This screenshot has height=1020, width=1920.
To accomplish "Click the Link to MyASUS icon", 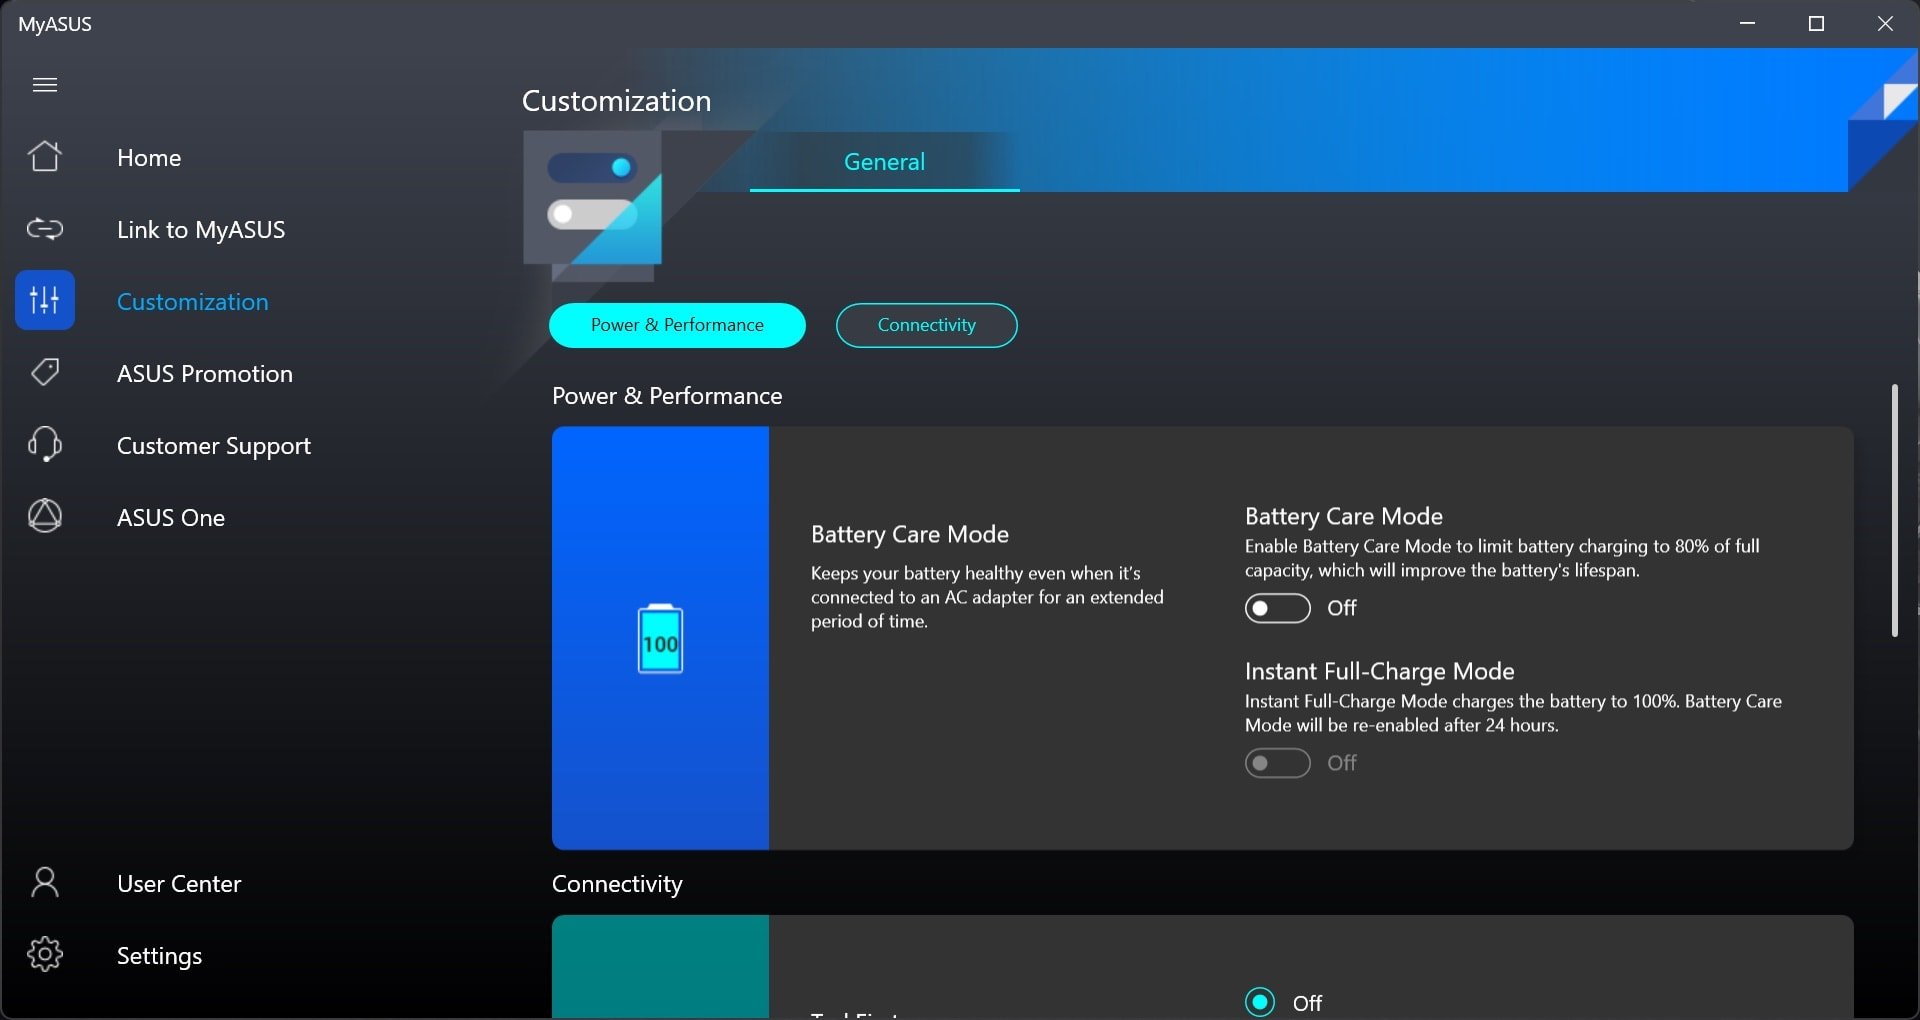I will point(45,229).
